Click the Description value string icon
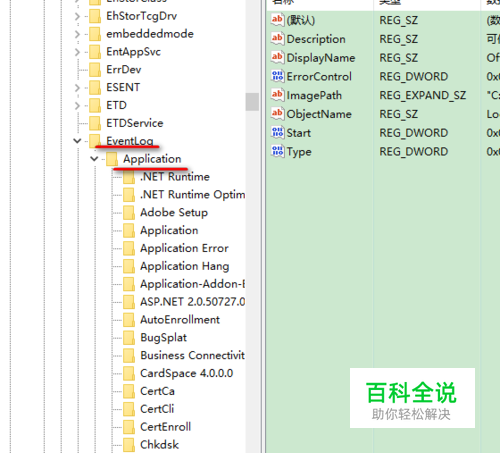 pos(277,39)
